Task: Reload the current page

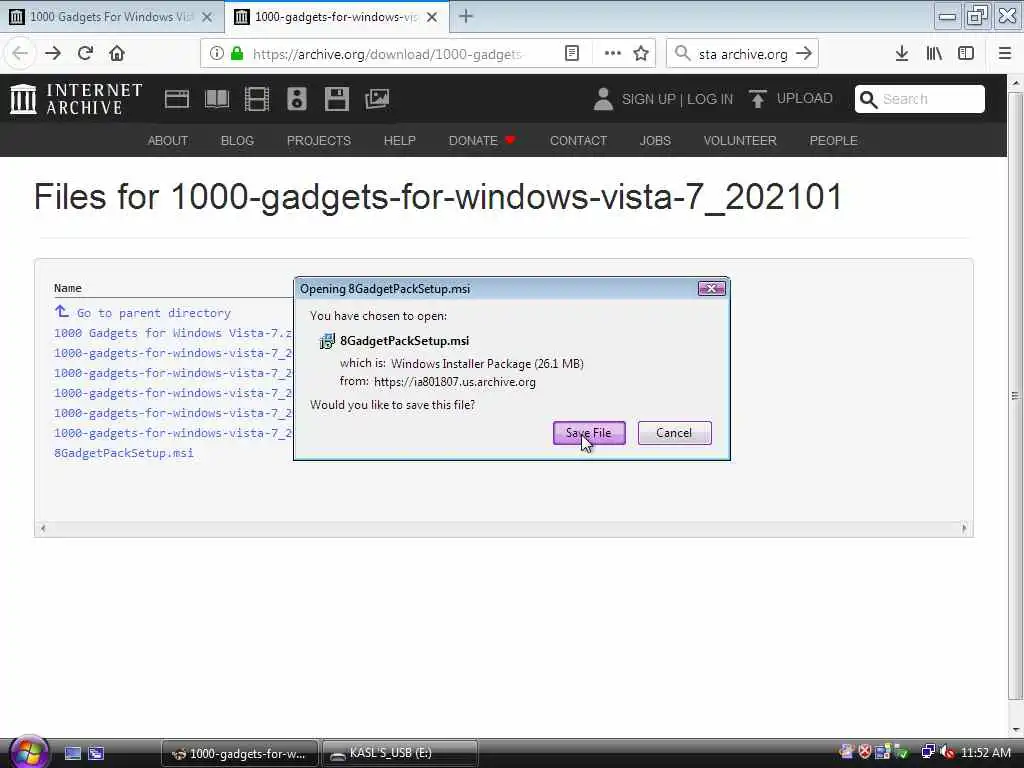Action: coord(85,54)
